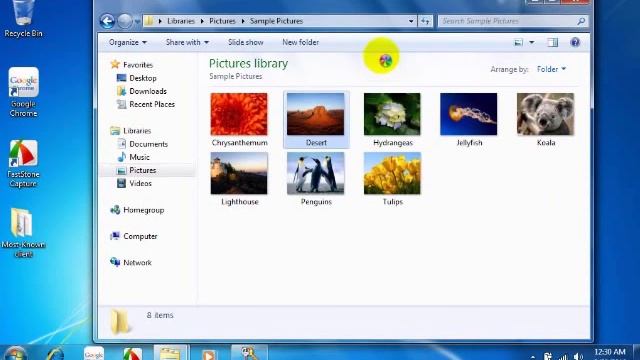
Task: Show the preview pane
Action: click(553, 42)
